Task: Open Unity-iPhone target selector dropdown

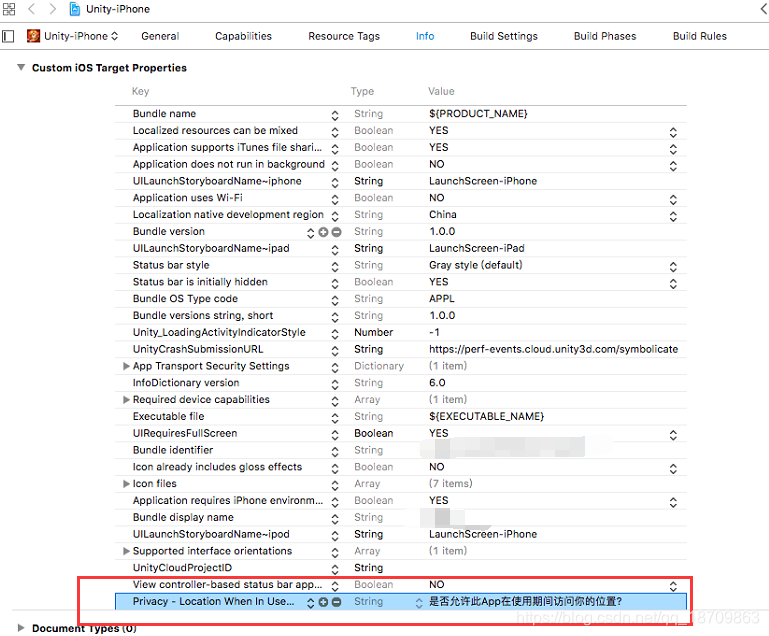Action: pyautogui.click(x=81, y=36)
